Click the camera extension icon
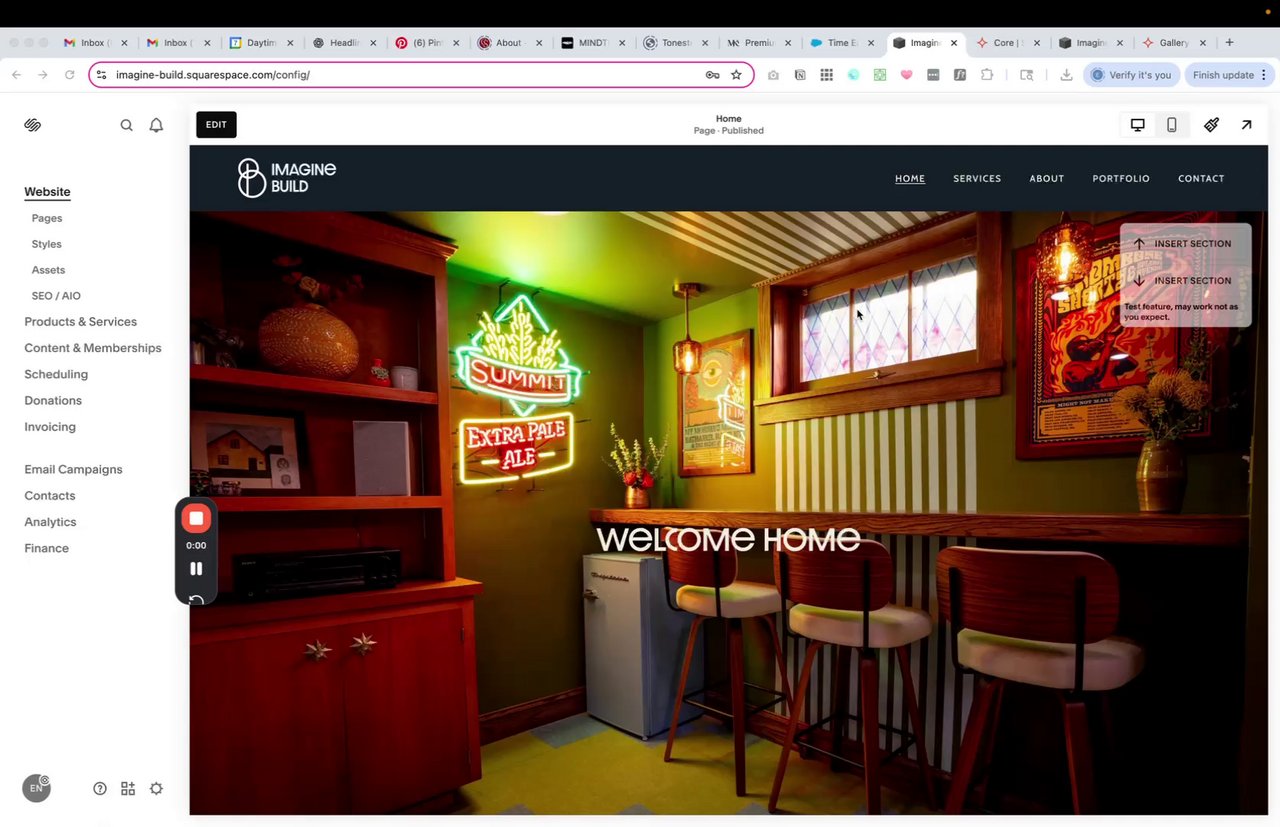 773,75
